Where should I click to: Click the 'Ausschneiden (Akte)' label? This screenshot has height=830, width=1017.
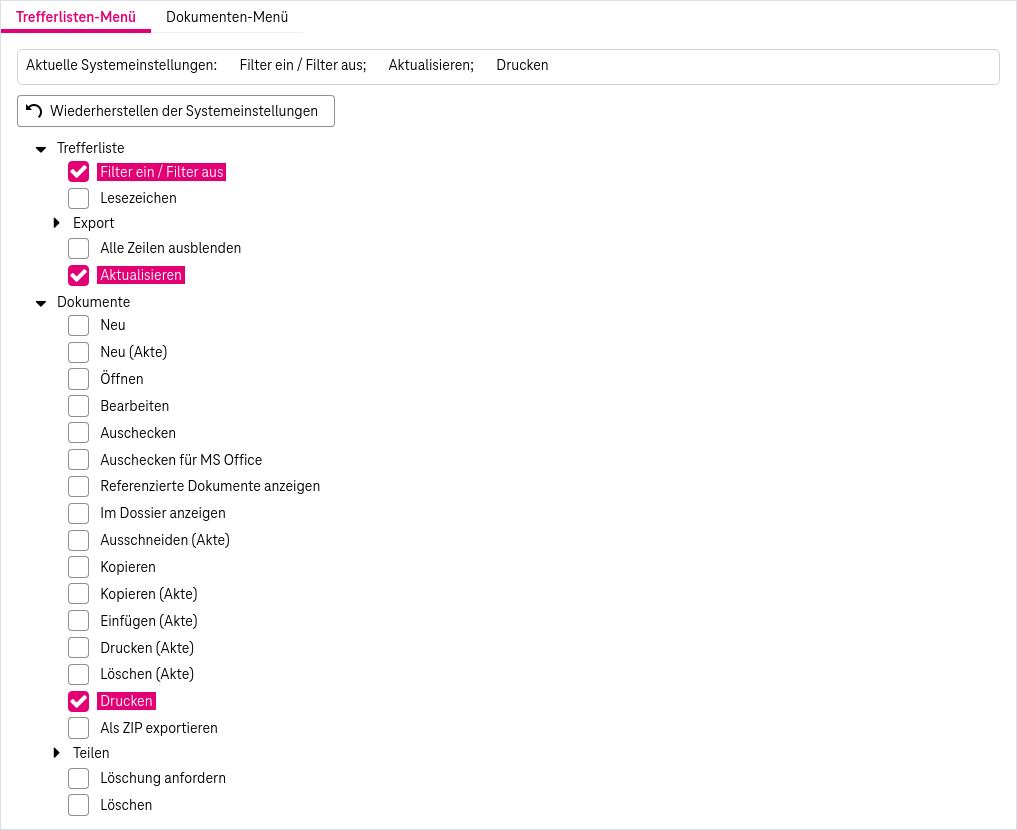165,540
